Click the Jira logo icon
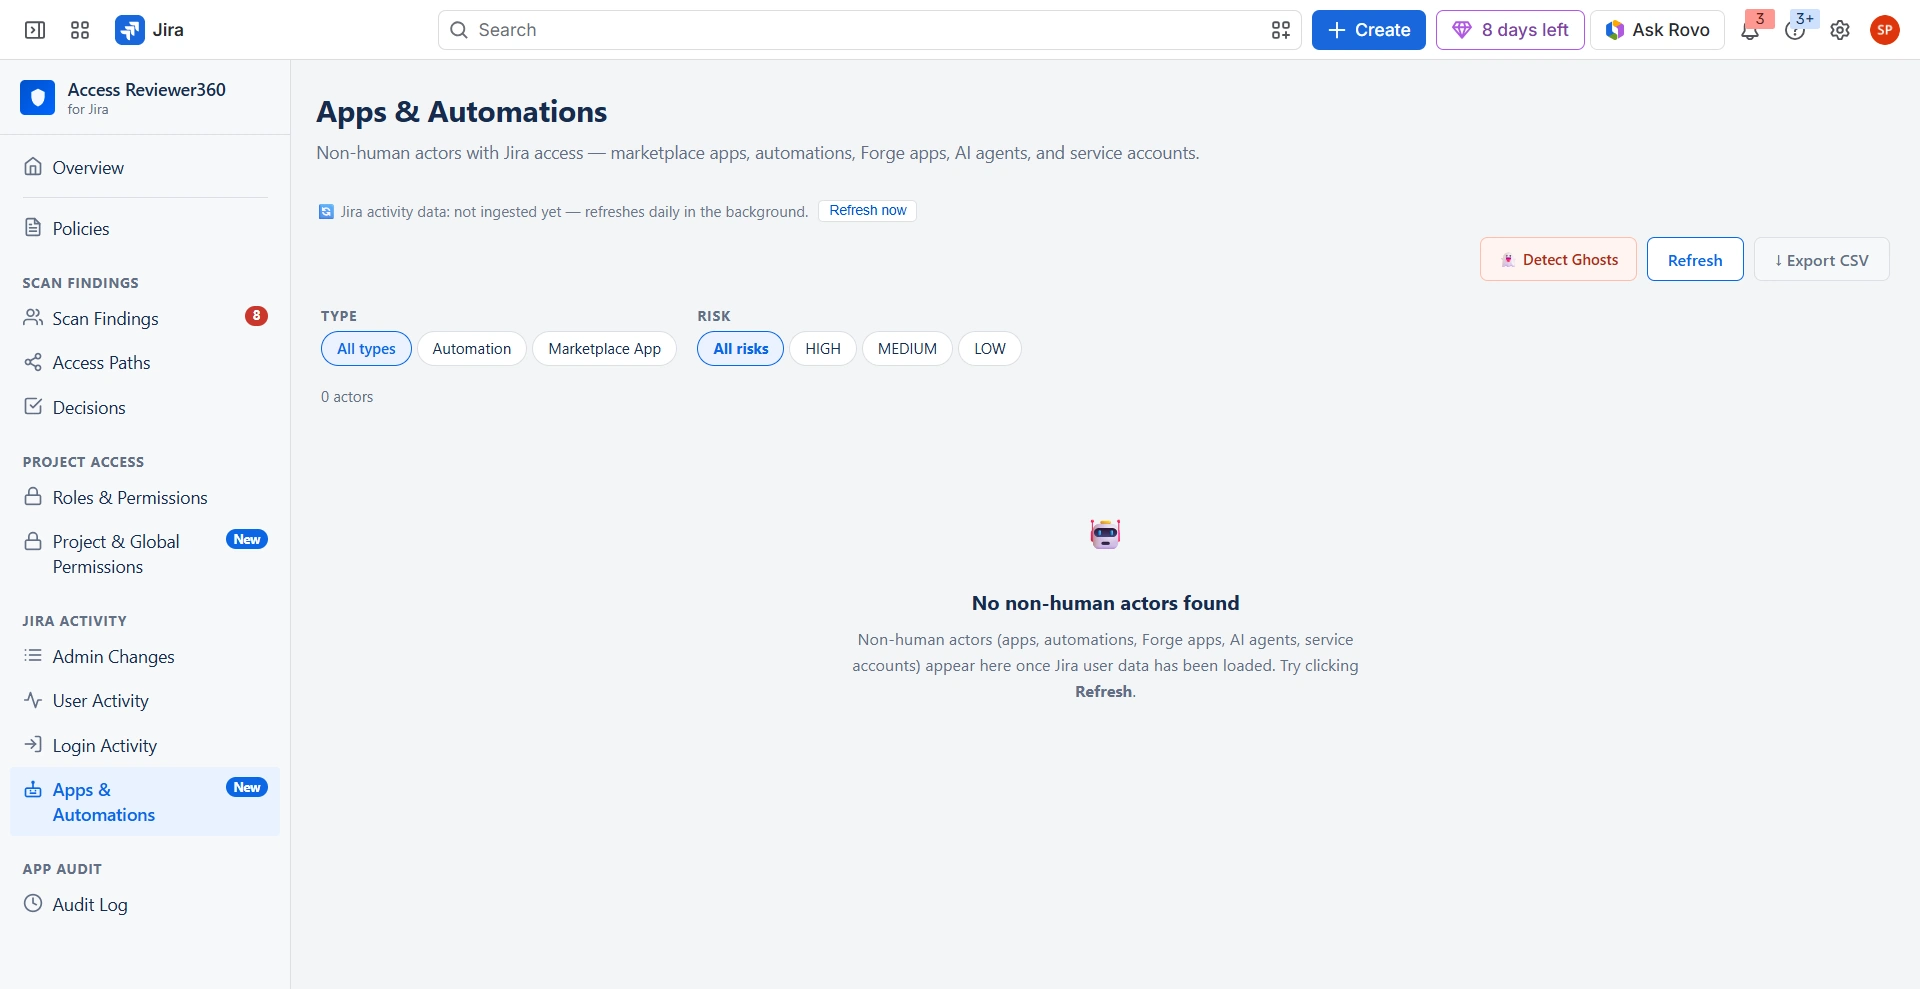This screenshot has height=989, width=1920. [x=130, y=30]
